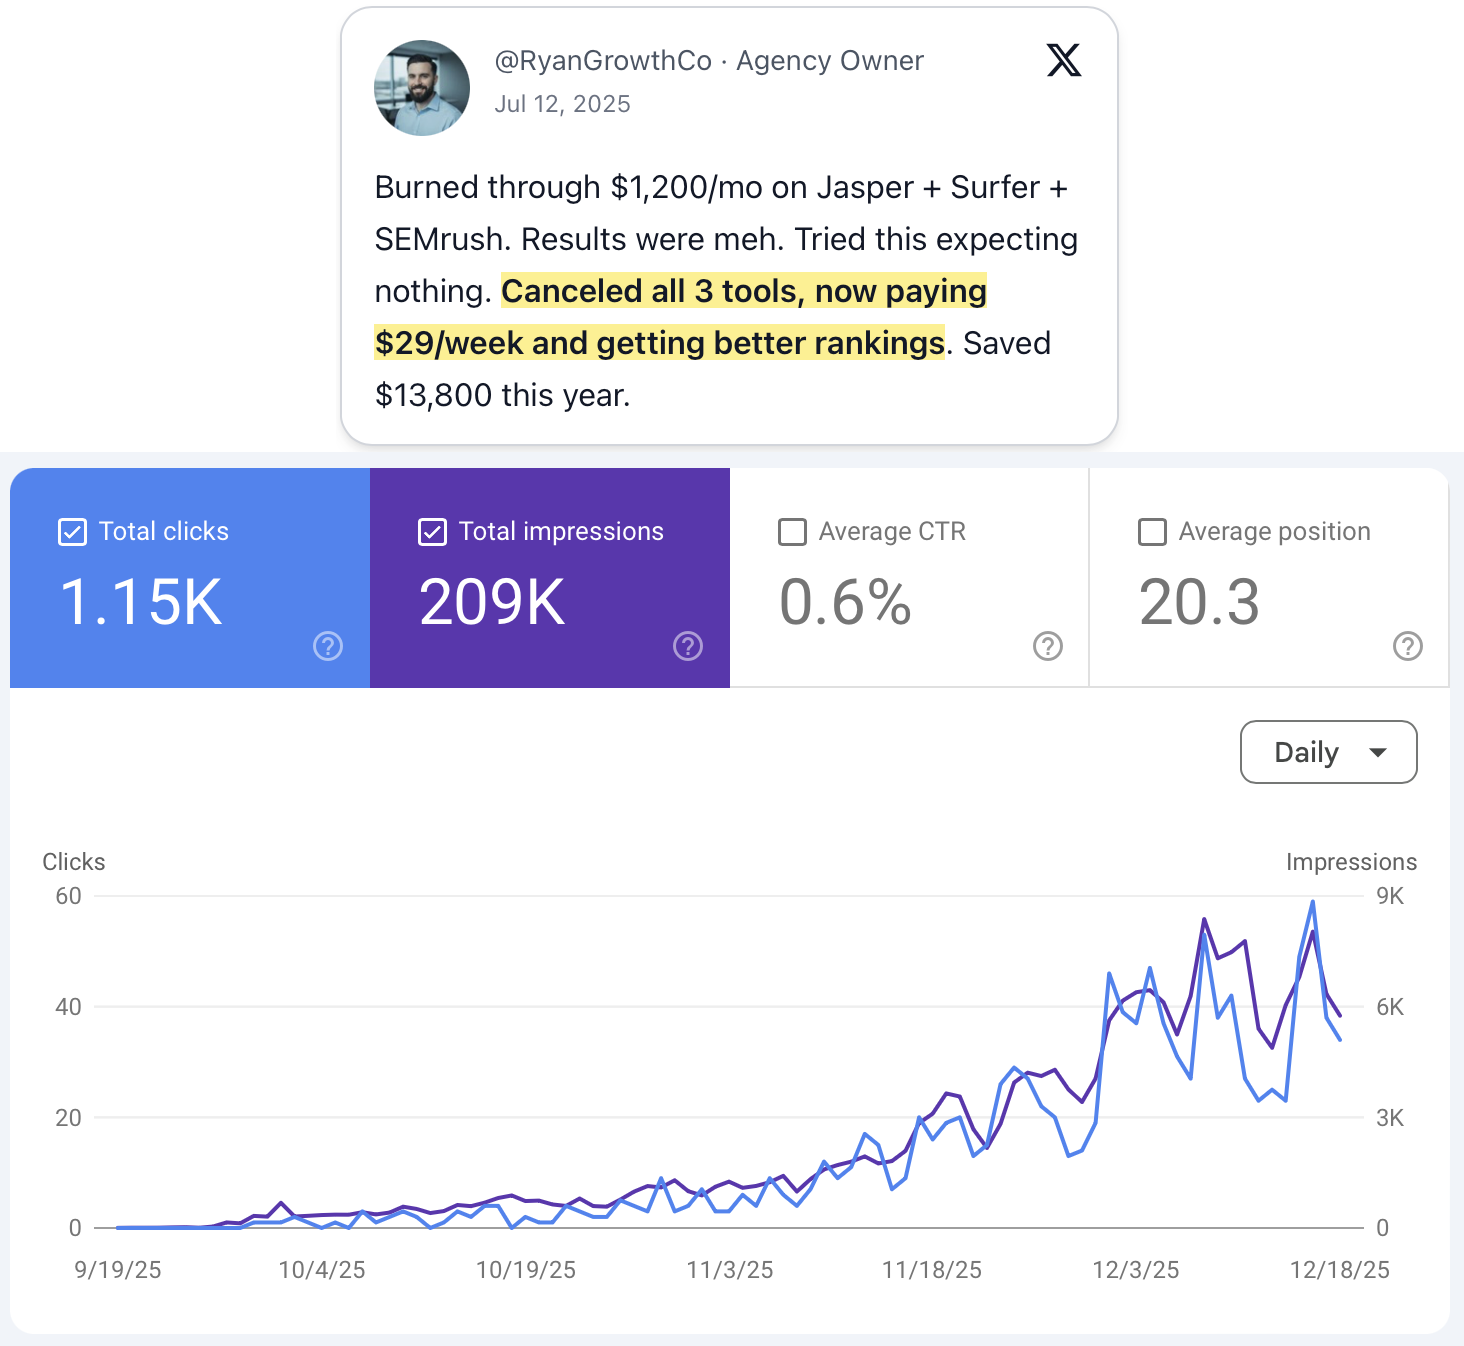1464x1346 pixels.
Task: Enable the Average CTR checkbox
Action: [792, 532]
